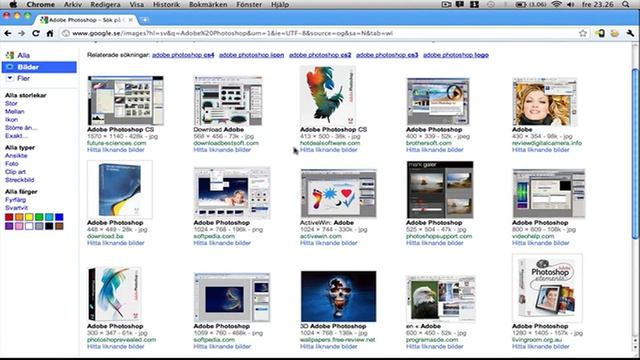Open Spotlight search magnifier in menu bar
The height and width of the screenshot is (360, 640).
click(x=626, y=4)
